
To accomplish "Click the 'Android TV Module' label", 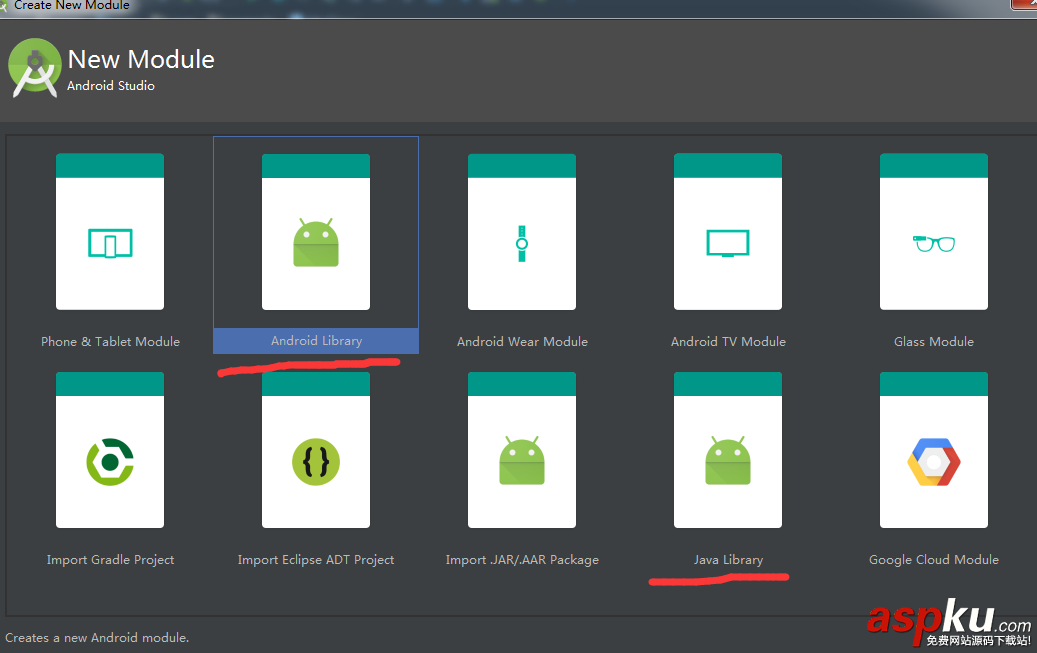I will [728, 341].
